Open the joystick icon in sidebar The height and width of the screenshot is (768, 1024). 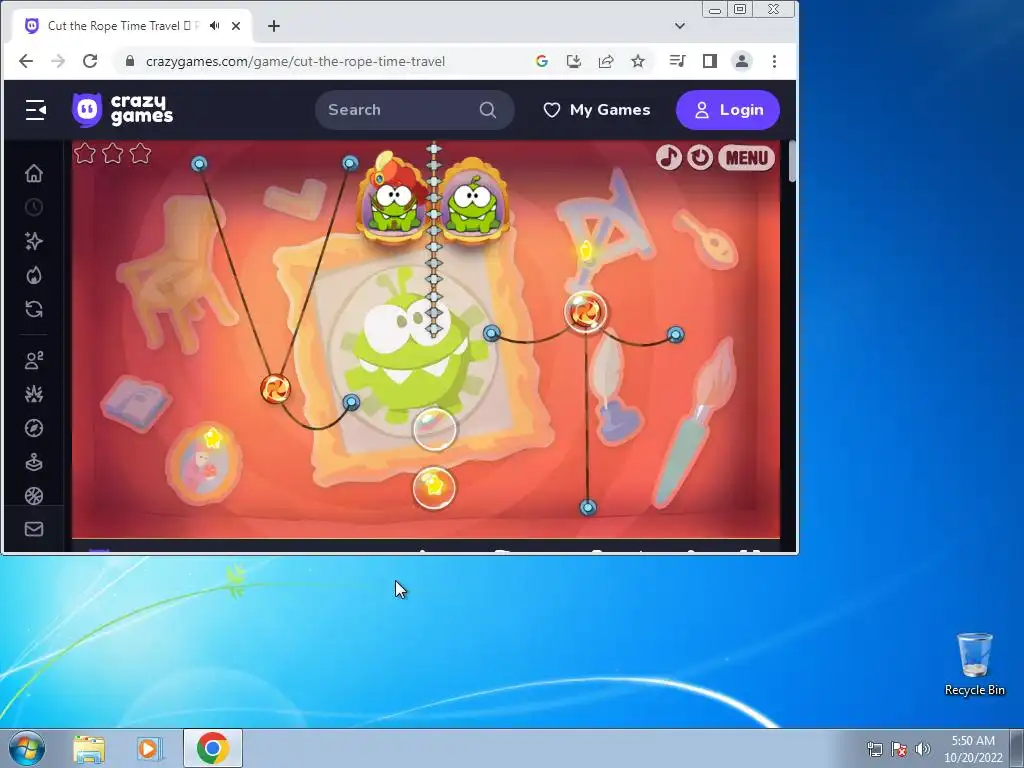pos(34,462)
